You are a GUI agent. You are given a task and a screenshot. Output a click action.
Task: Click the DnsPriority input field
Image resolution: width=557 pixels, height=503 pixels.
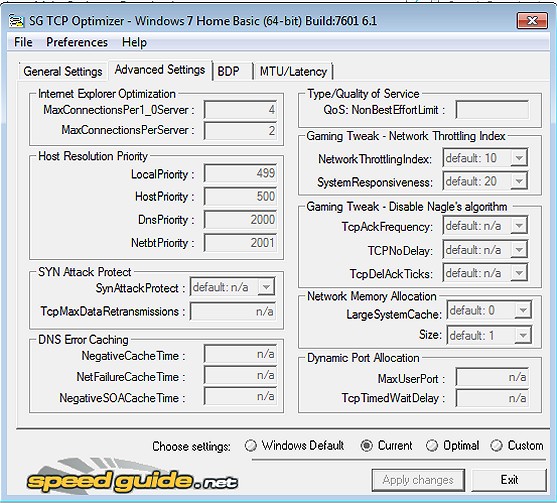click(x=240, y=220)
